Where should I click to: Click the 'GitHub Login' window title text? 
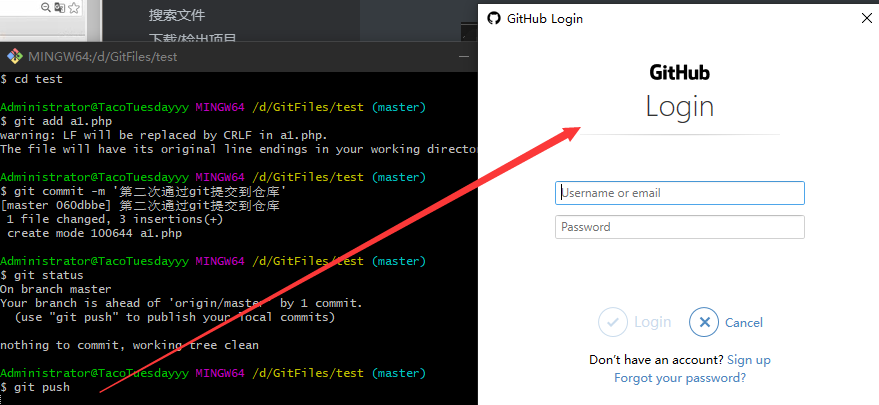[544, 19]
